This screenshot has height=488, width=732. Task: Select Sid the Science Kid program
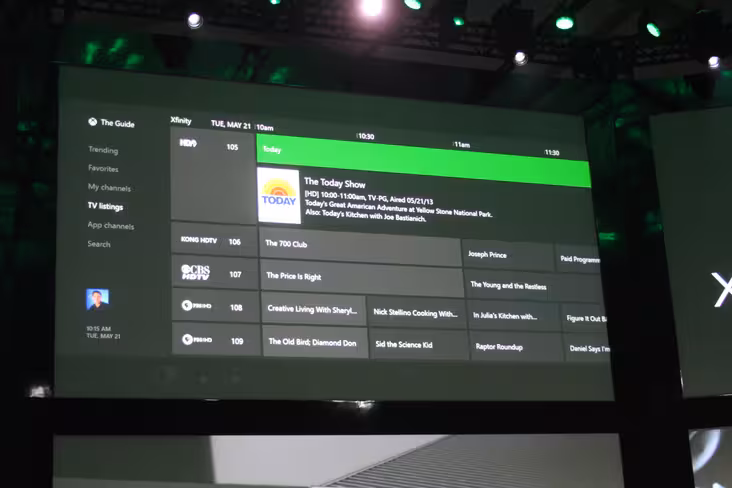(x=418, y=345)
